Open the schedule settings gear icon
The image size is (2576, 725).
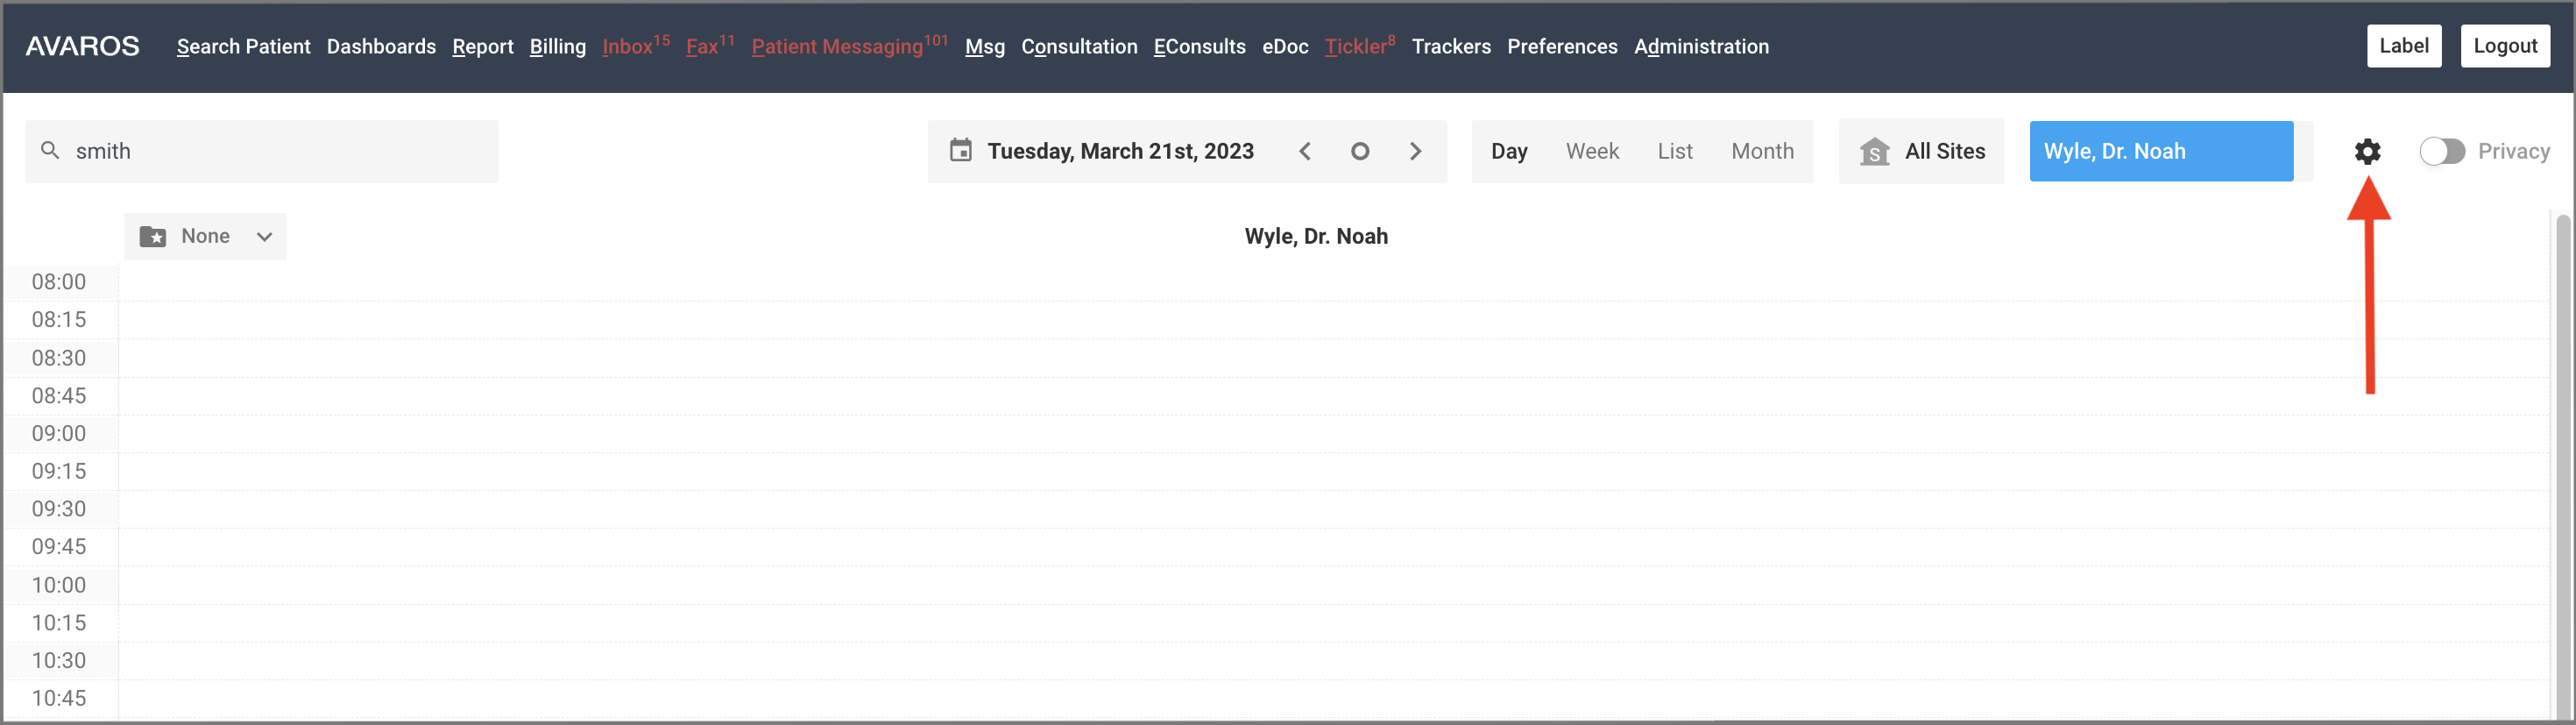click(x=2367, y=151)
